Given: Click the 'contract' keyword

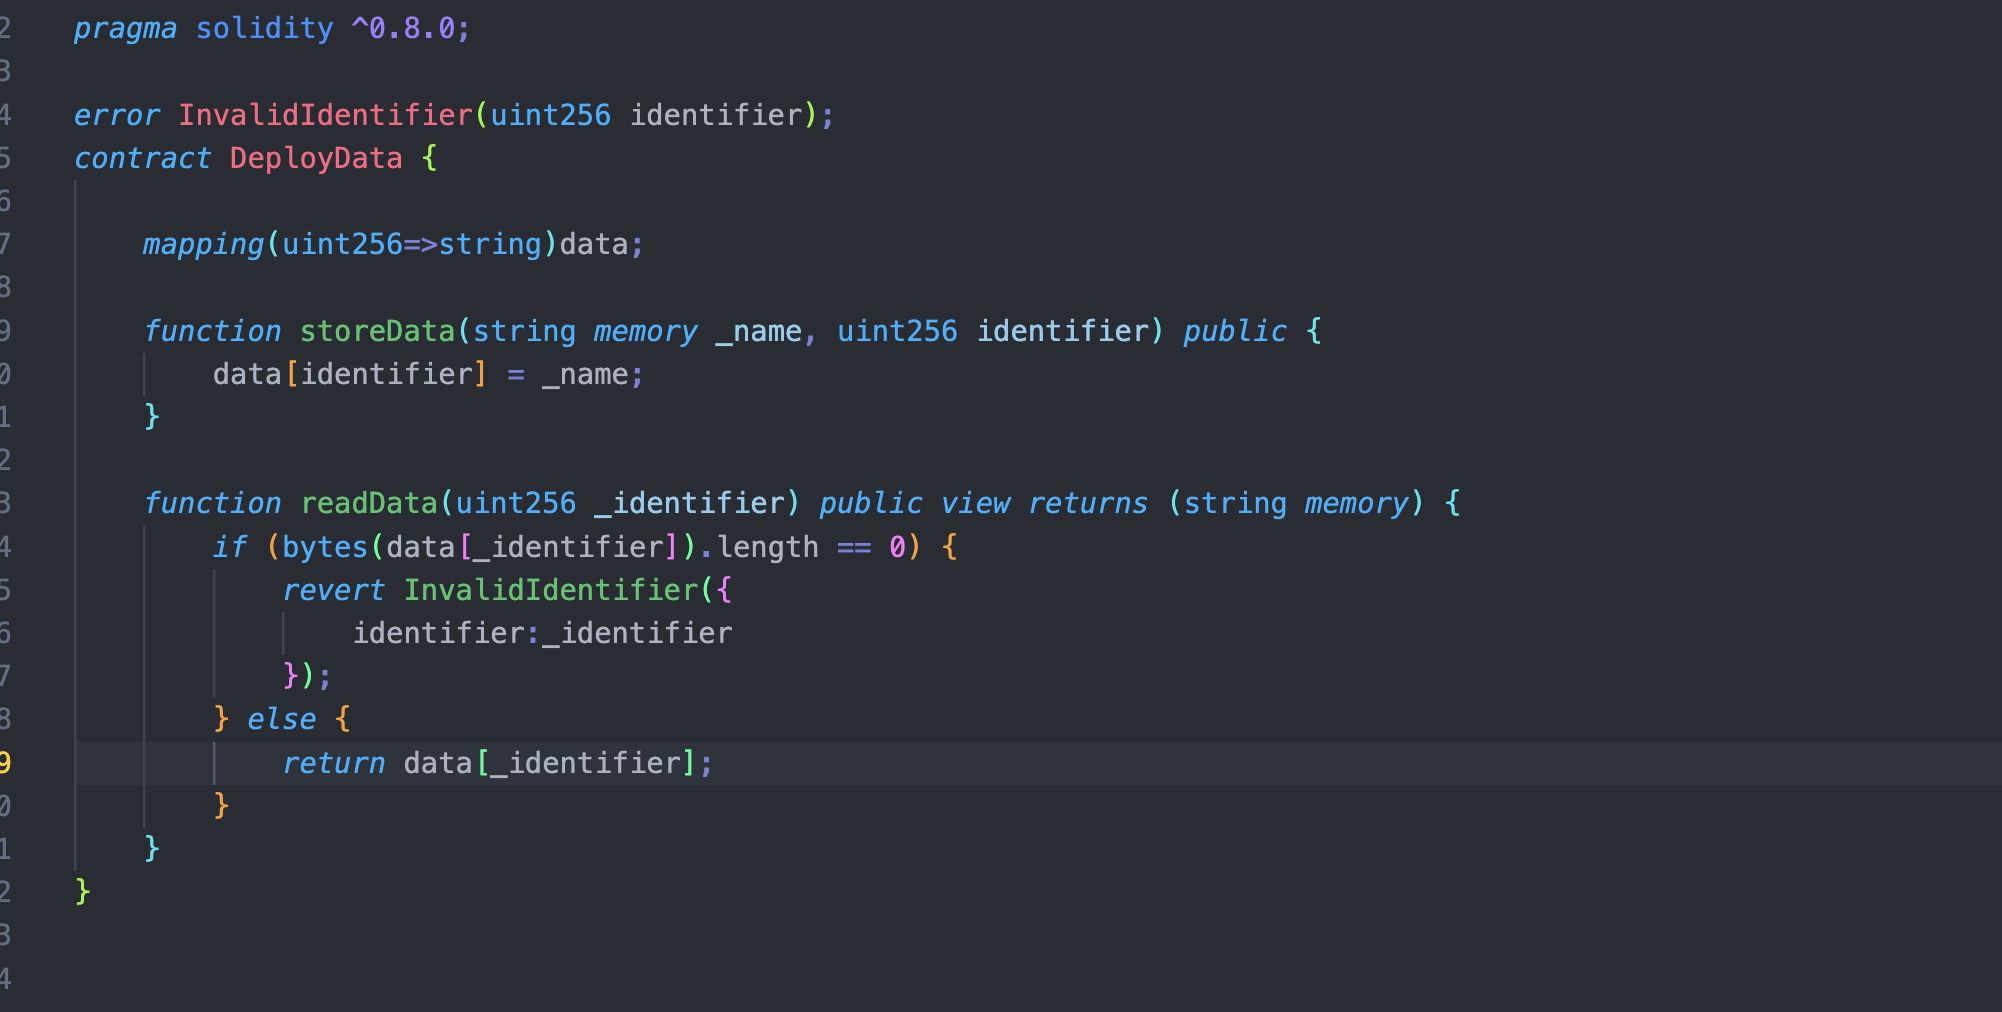Looking at the screenshot, I should [142, 158].
